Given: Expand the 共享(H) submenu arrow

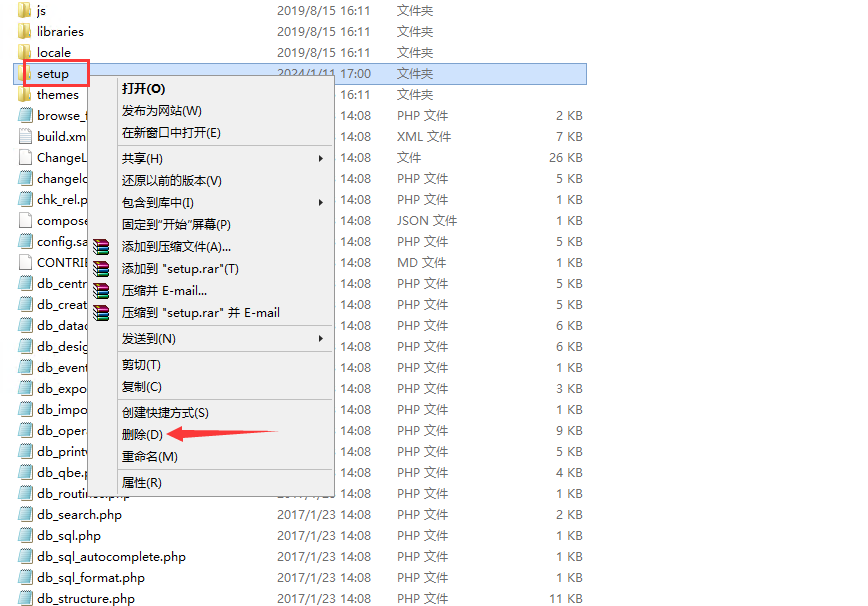Looking at the screenshot, I should pyautogui.click(x=321, y=159).
